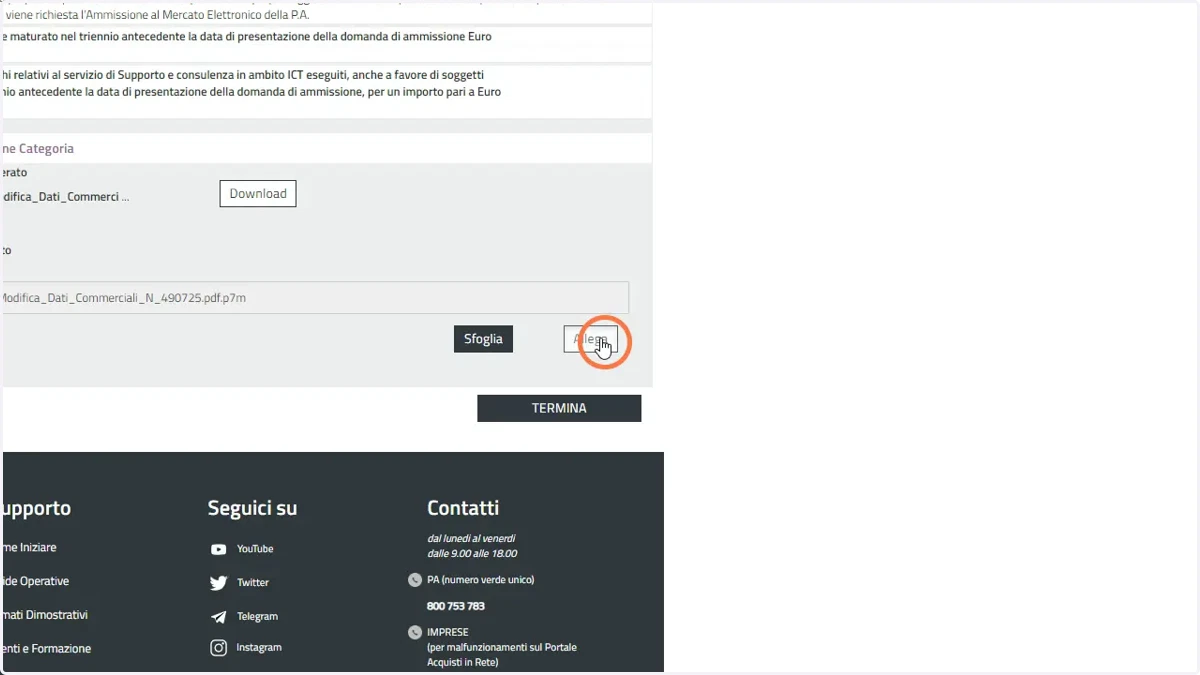Click the 'dalle 9.00 alle 18.00' text
This screenshot has height=675, width=1200.
click(472, 553)
